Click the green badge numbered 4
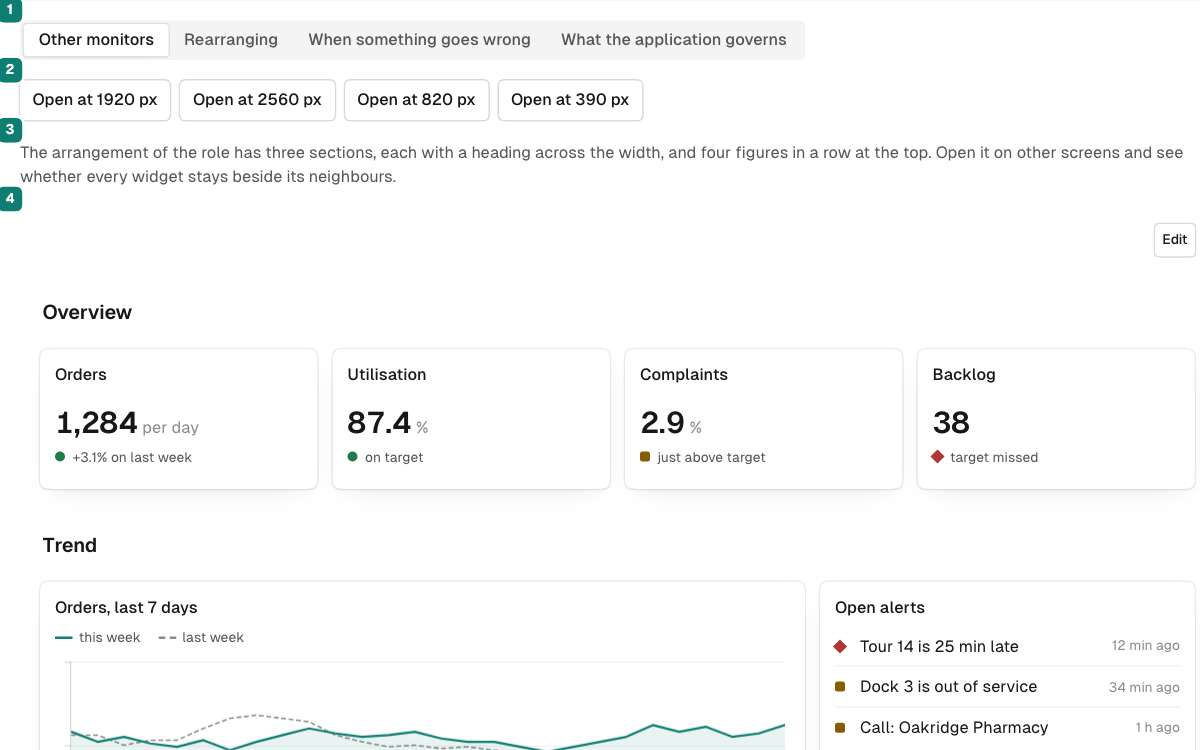 [x=10, y=200]
